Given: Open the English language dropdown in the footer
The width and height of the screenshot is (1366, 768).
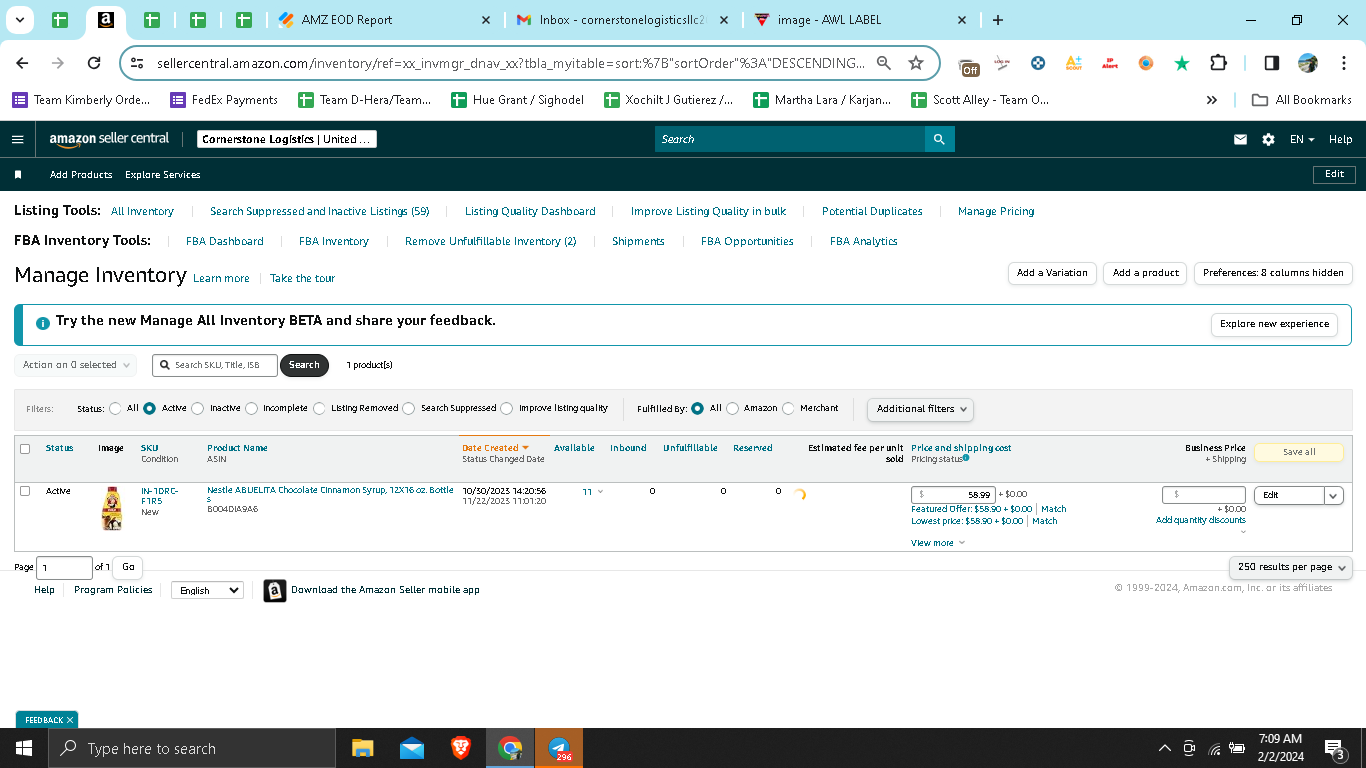Looking at the screenshot, I should [207, 591].
